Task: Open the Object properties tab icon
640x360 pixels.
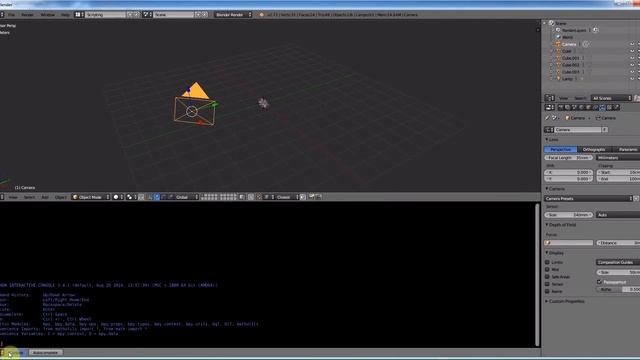Action: coord(588,107)
